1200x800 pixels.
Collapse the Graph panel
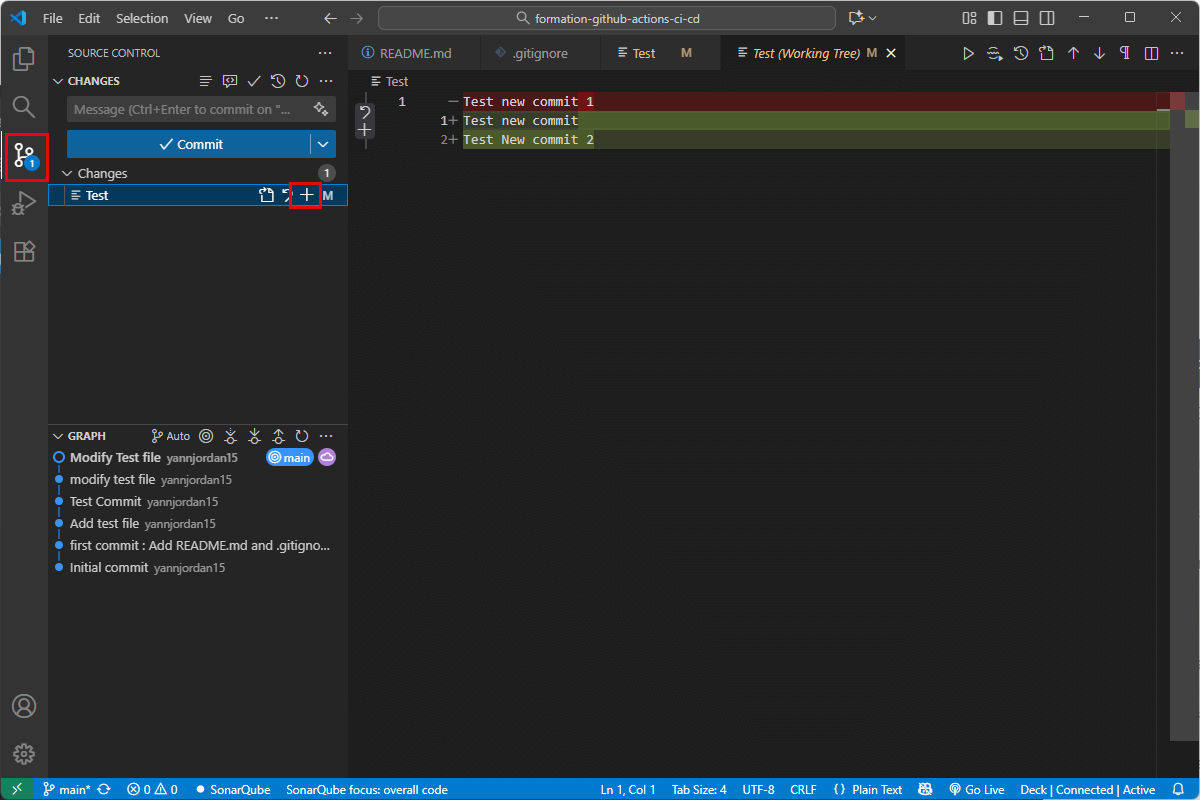pos(58,436)
